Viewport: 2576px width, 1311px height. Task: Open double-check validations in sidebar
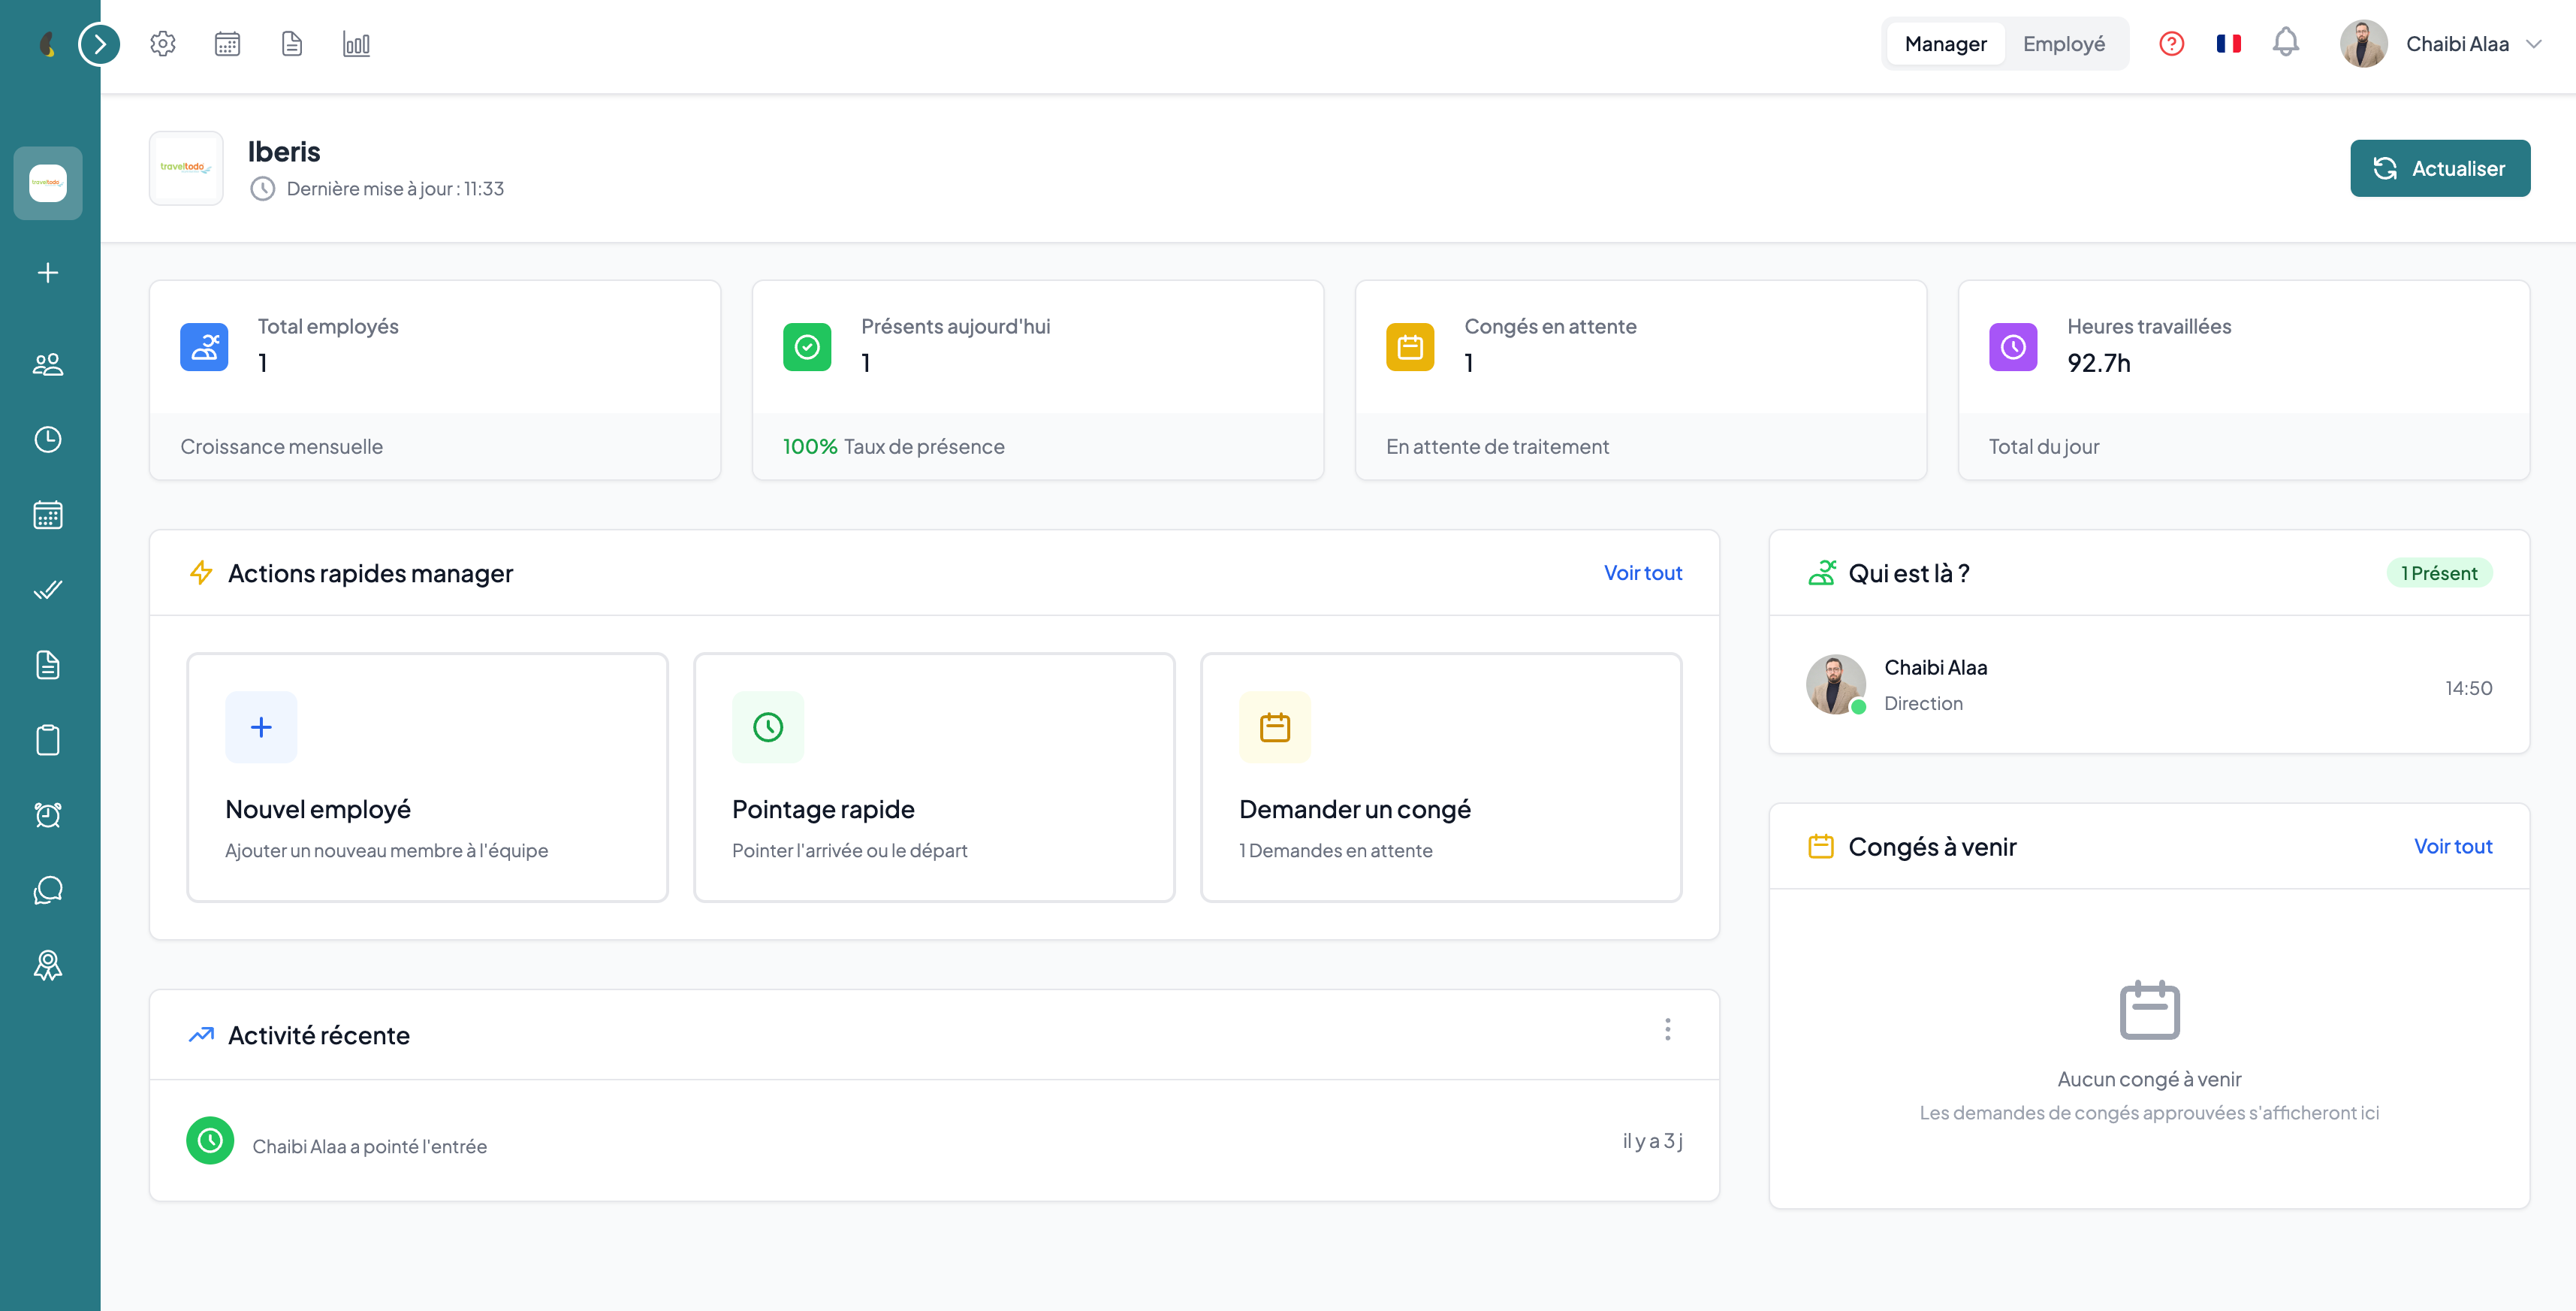click(x=48, y=590)
